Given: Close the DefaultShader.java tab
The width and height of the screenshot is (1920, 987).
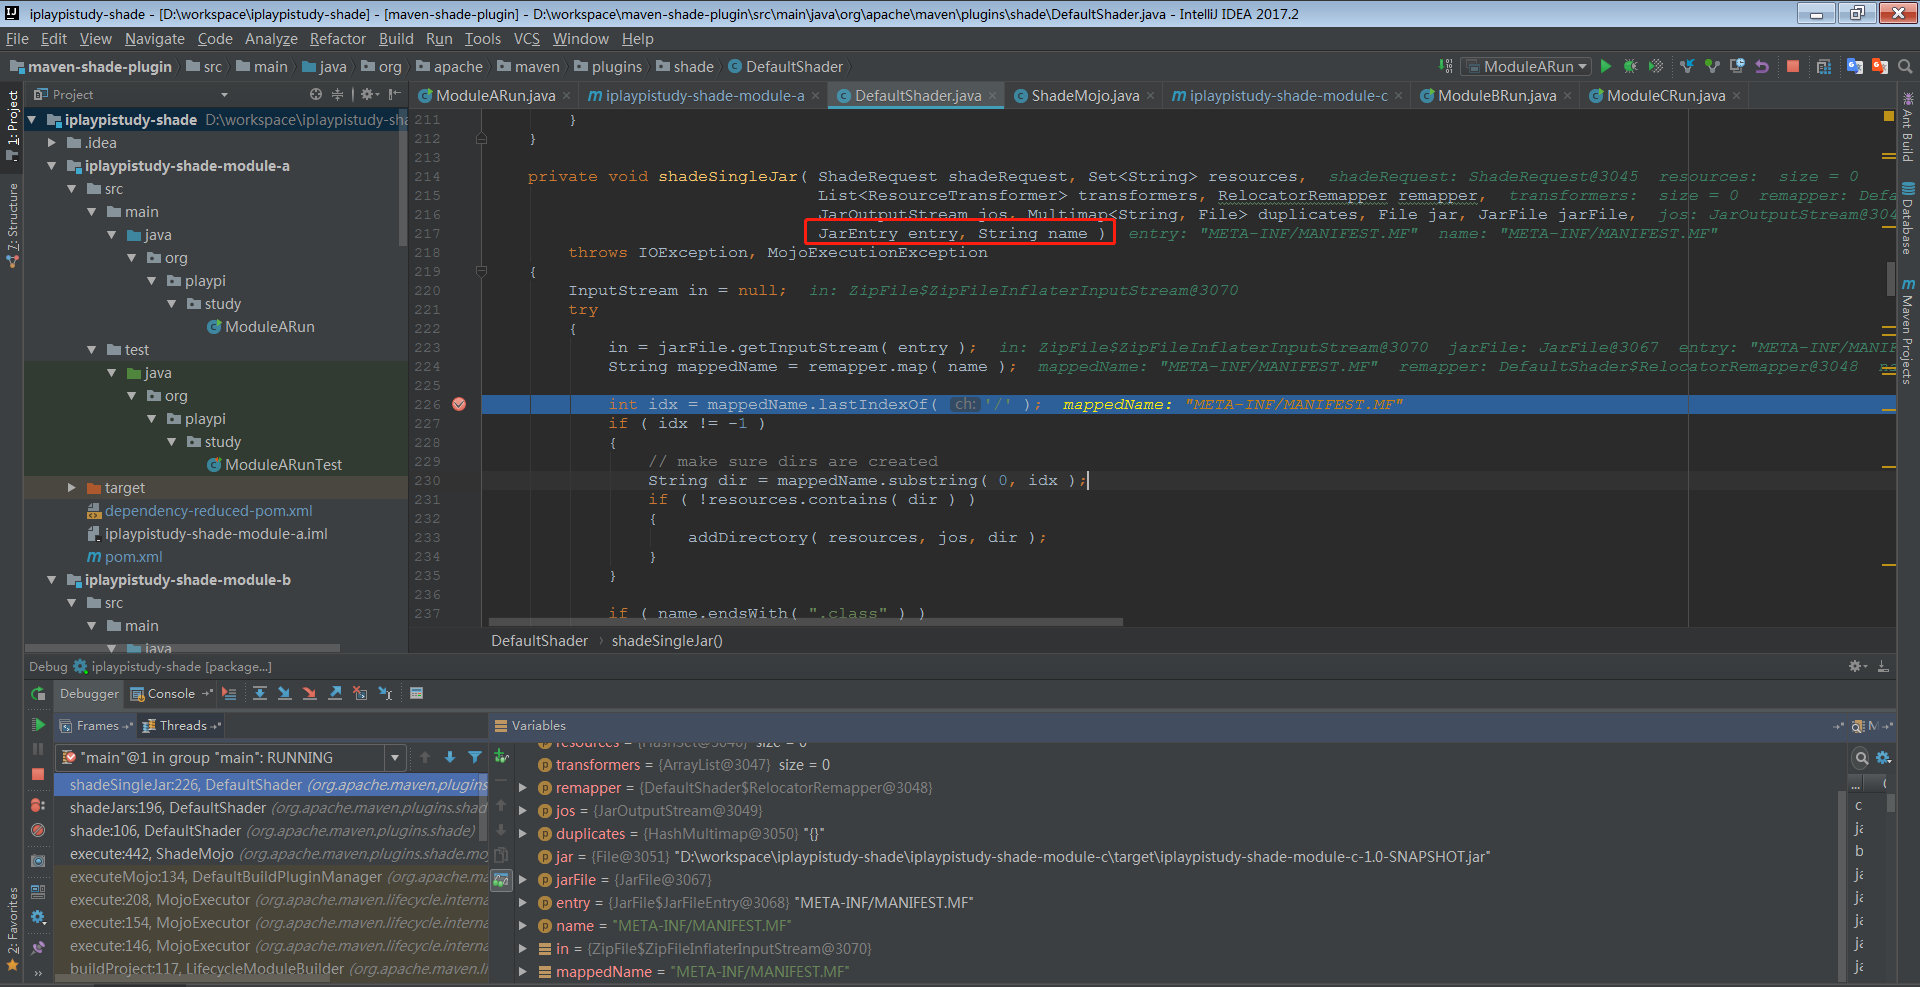Looking at the screenshot, I should click(x=992, y=96).
